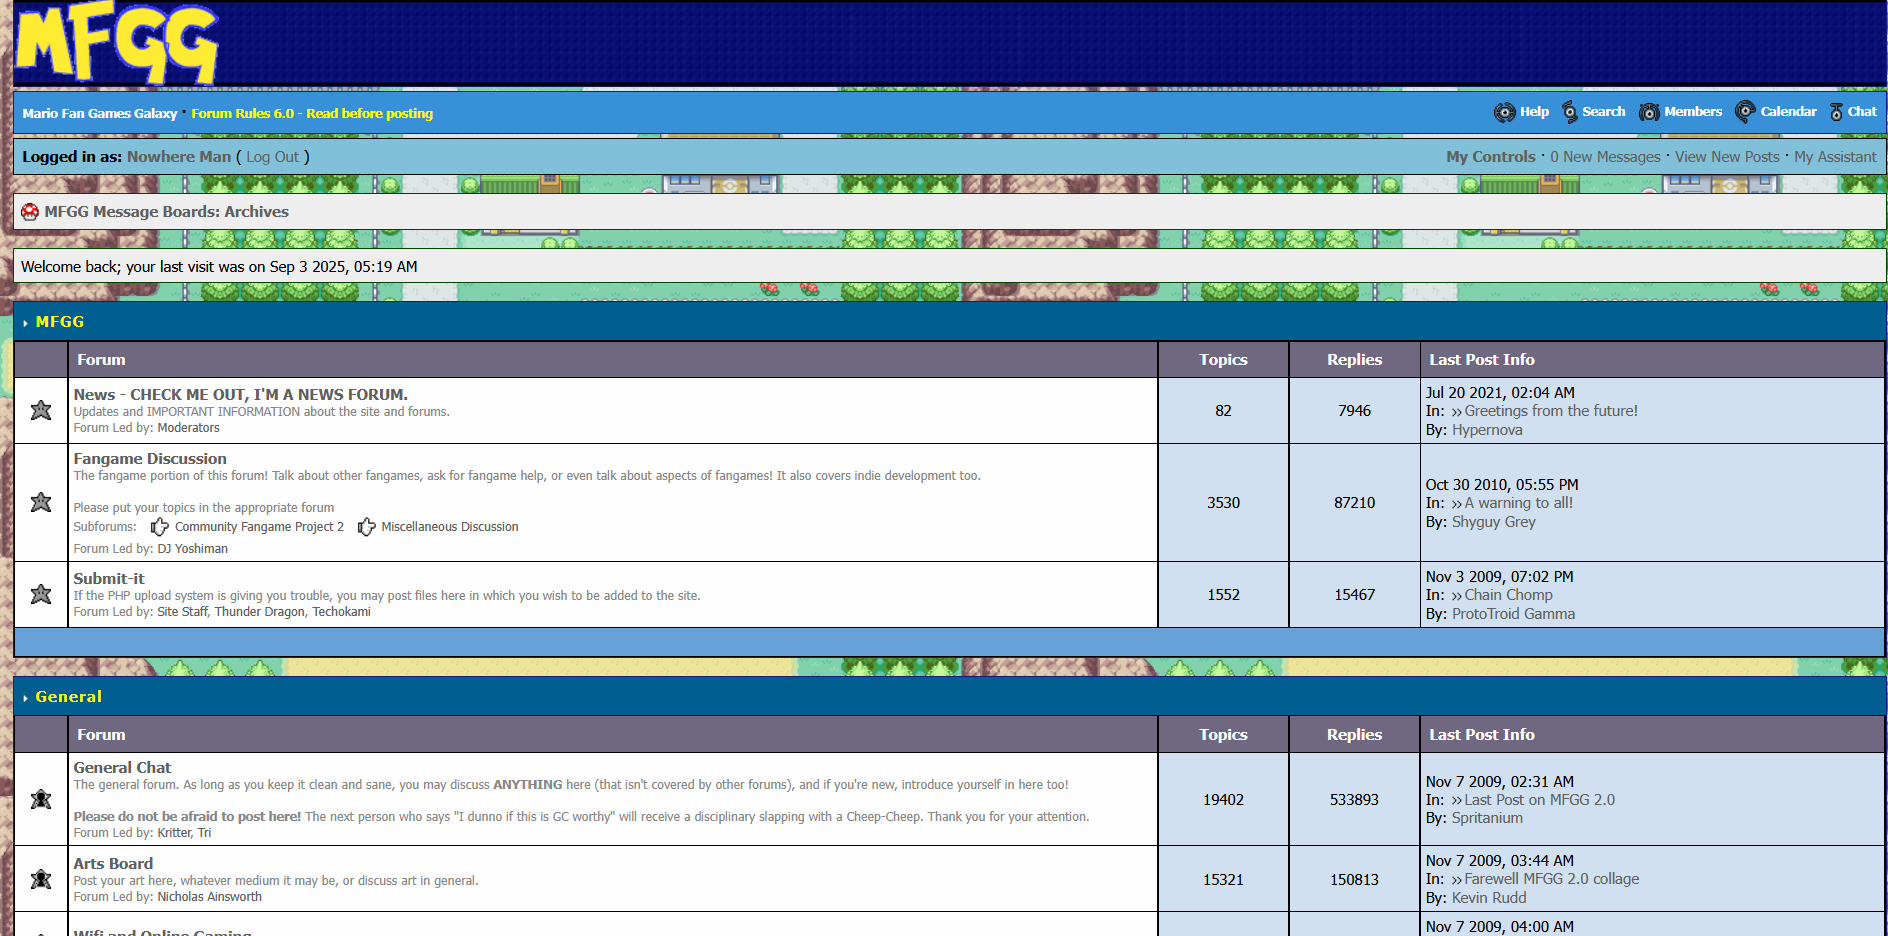Open View New Posts
This screenshot has width=1888, height=936.
point(1727,157)
